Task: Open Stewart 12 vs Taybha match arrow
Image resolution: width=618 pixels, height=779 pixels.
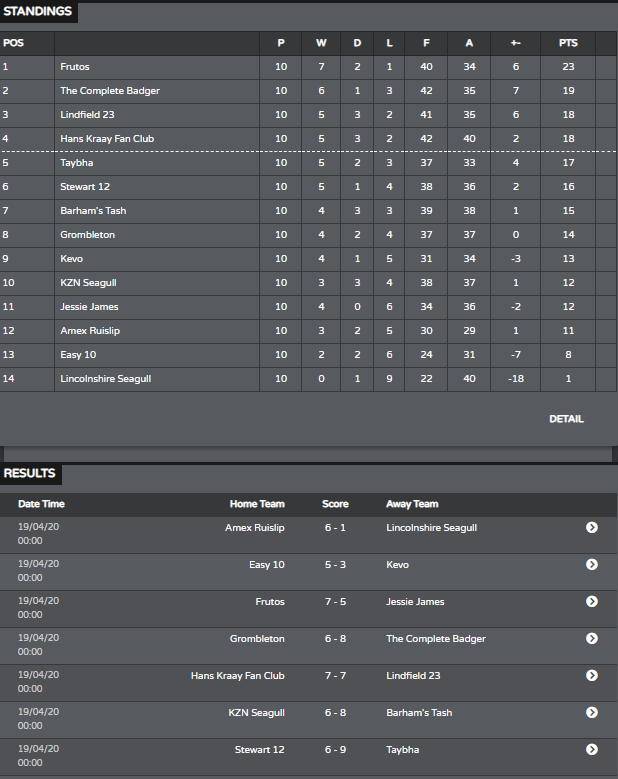Action: (592, 750)
